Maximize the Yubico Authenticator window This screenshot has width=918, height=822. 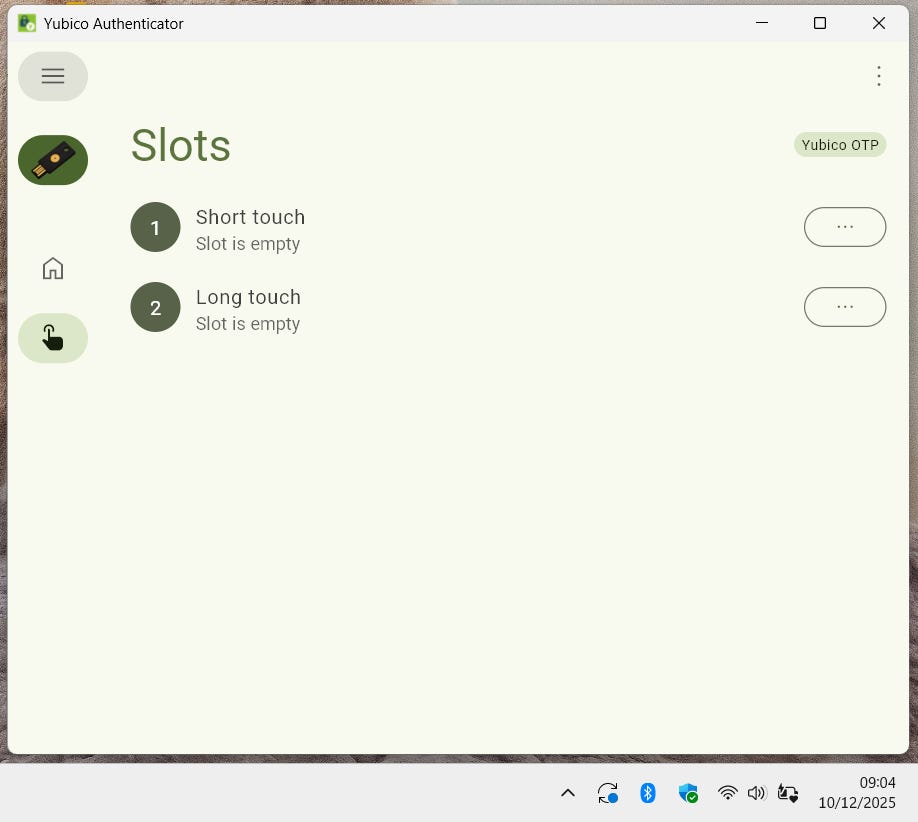pos(820,23)
